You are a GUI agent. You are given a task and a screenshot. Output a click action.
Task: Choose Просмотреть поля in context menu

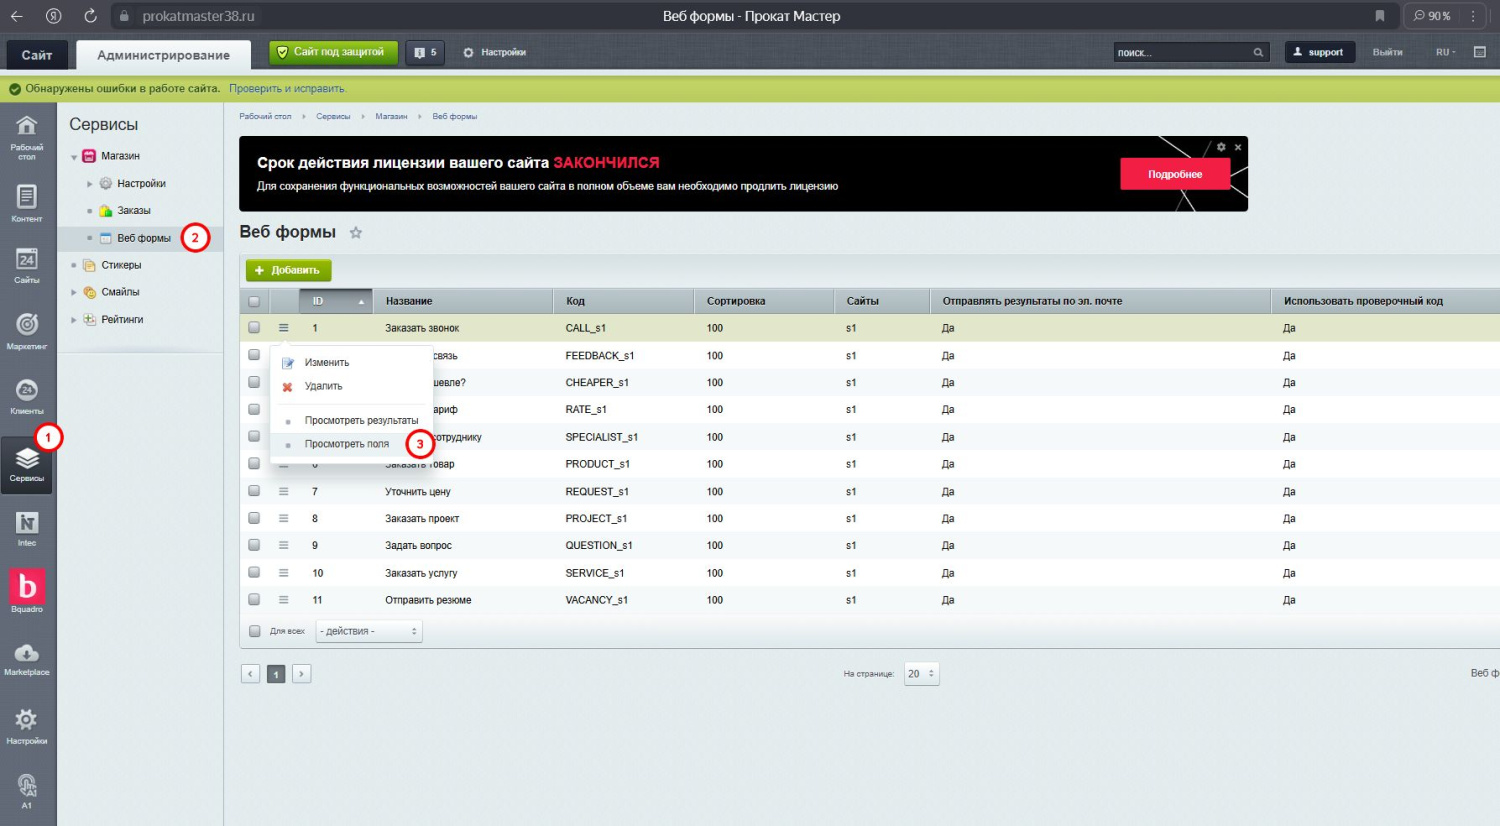point(346,444)
